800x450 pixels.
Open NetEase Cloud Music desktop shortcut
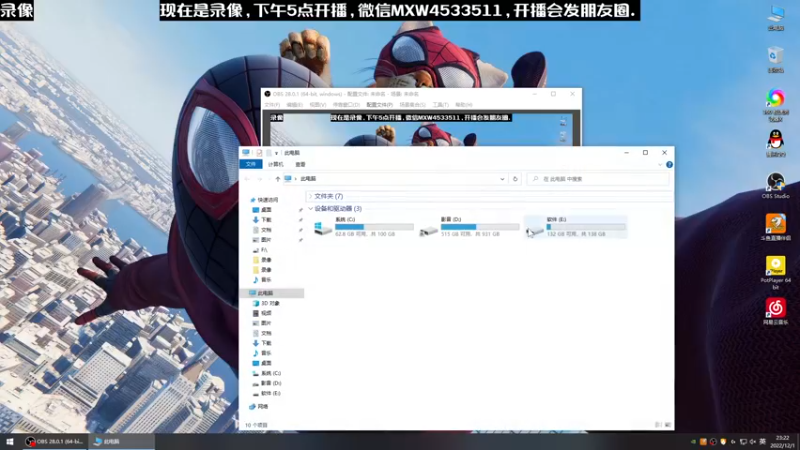[776, 311]
